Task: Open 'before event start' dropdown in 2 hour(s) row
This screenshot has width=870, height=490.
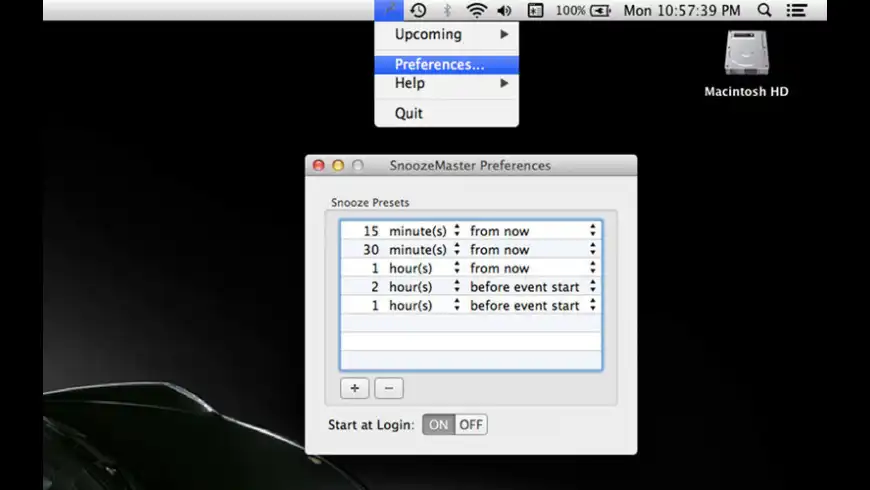Action: tap(533, 287)
